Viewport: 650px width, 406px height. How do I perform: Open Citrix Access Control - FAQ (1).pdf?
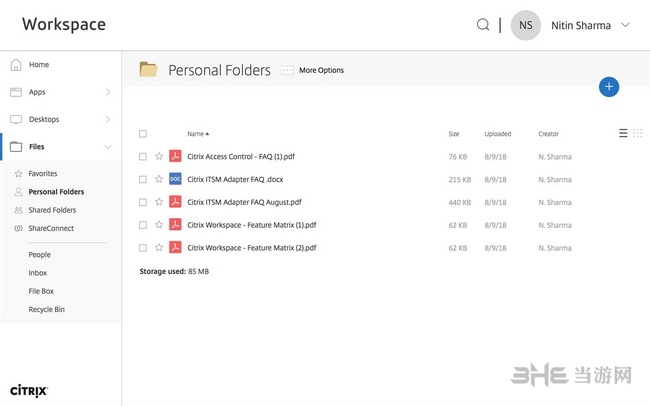pos(241,156)
